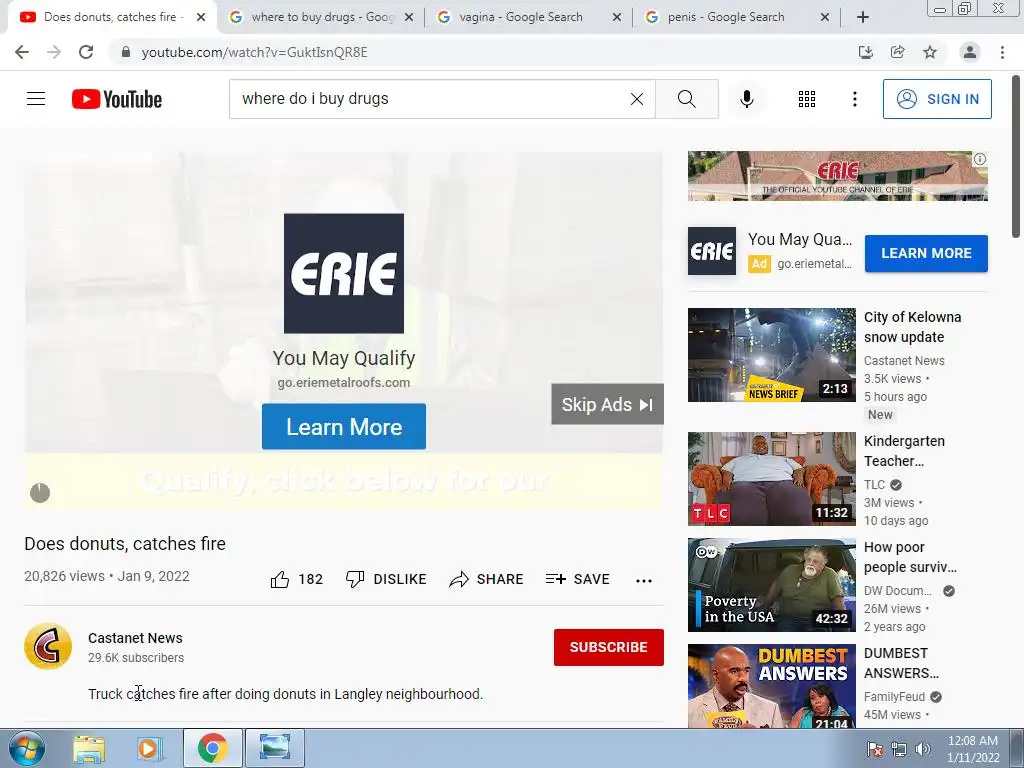This screenshot has width=1024, height=768.
Task: Open Chrome profile avatar icon
Action: tap(970, 52)
